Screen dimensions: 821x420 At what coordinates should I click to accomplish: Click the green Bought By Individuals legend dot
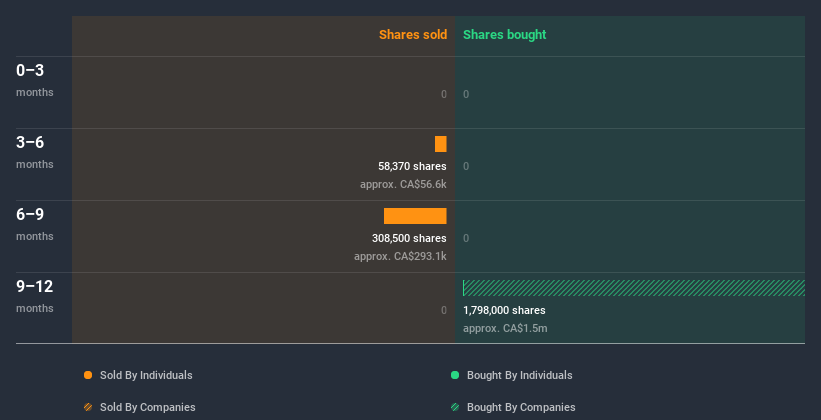(455, 375)
